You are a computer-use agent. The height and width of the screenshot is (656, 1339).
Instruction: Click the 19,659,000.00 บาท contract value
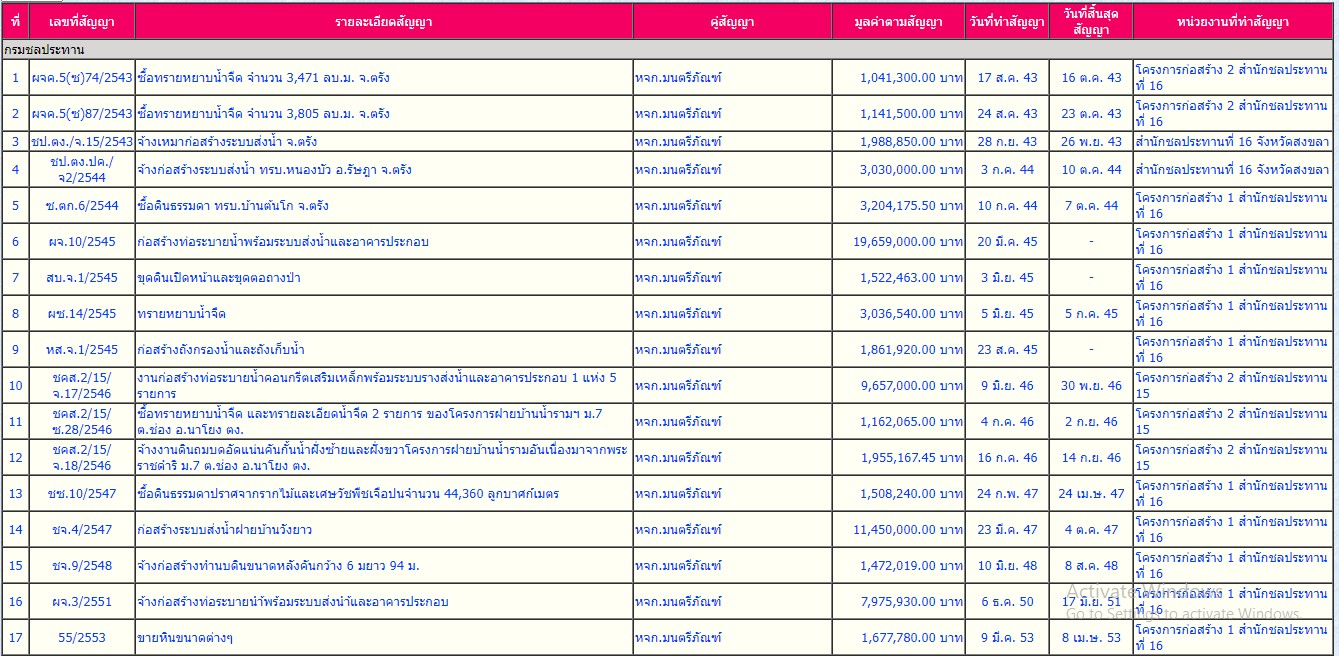tap(908, 242)
